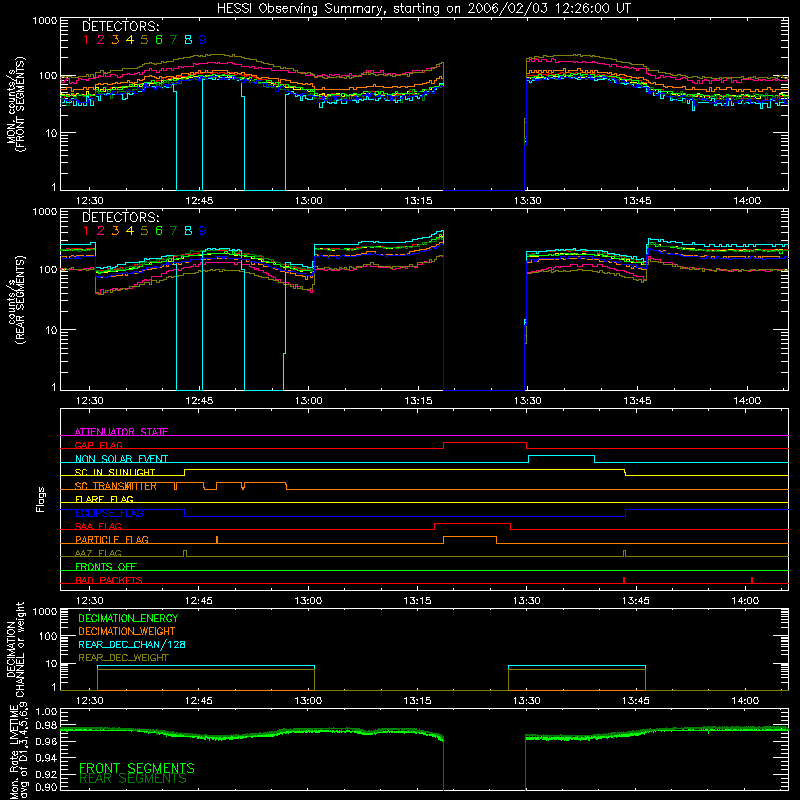Click the DECIMATION_ENERGY legend entry
The width and height of the screenshot is (800, 800).
coord(128,618)
